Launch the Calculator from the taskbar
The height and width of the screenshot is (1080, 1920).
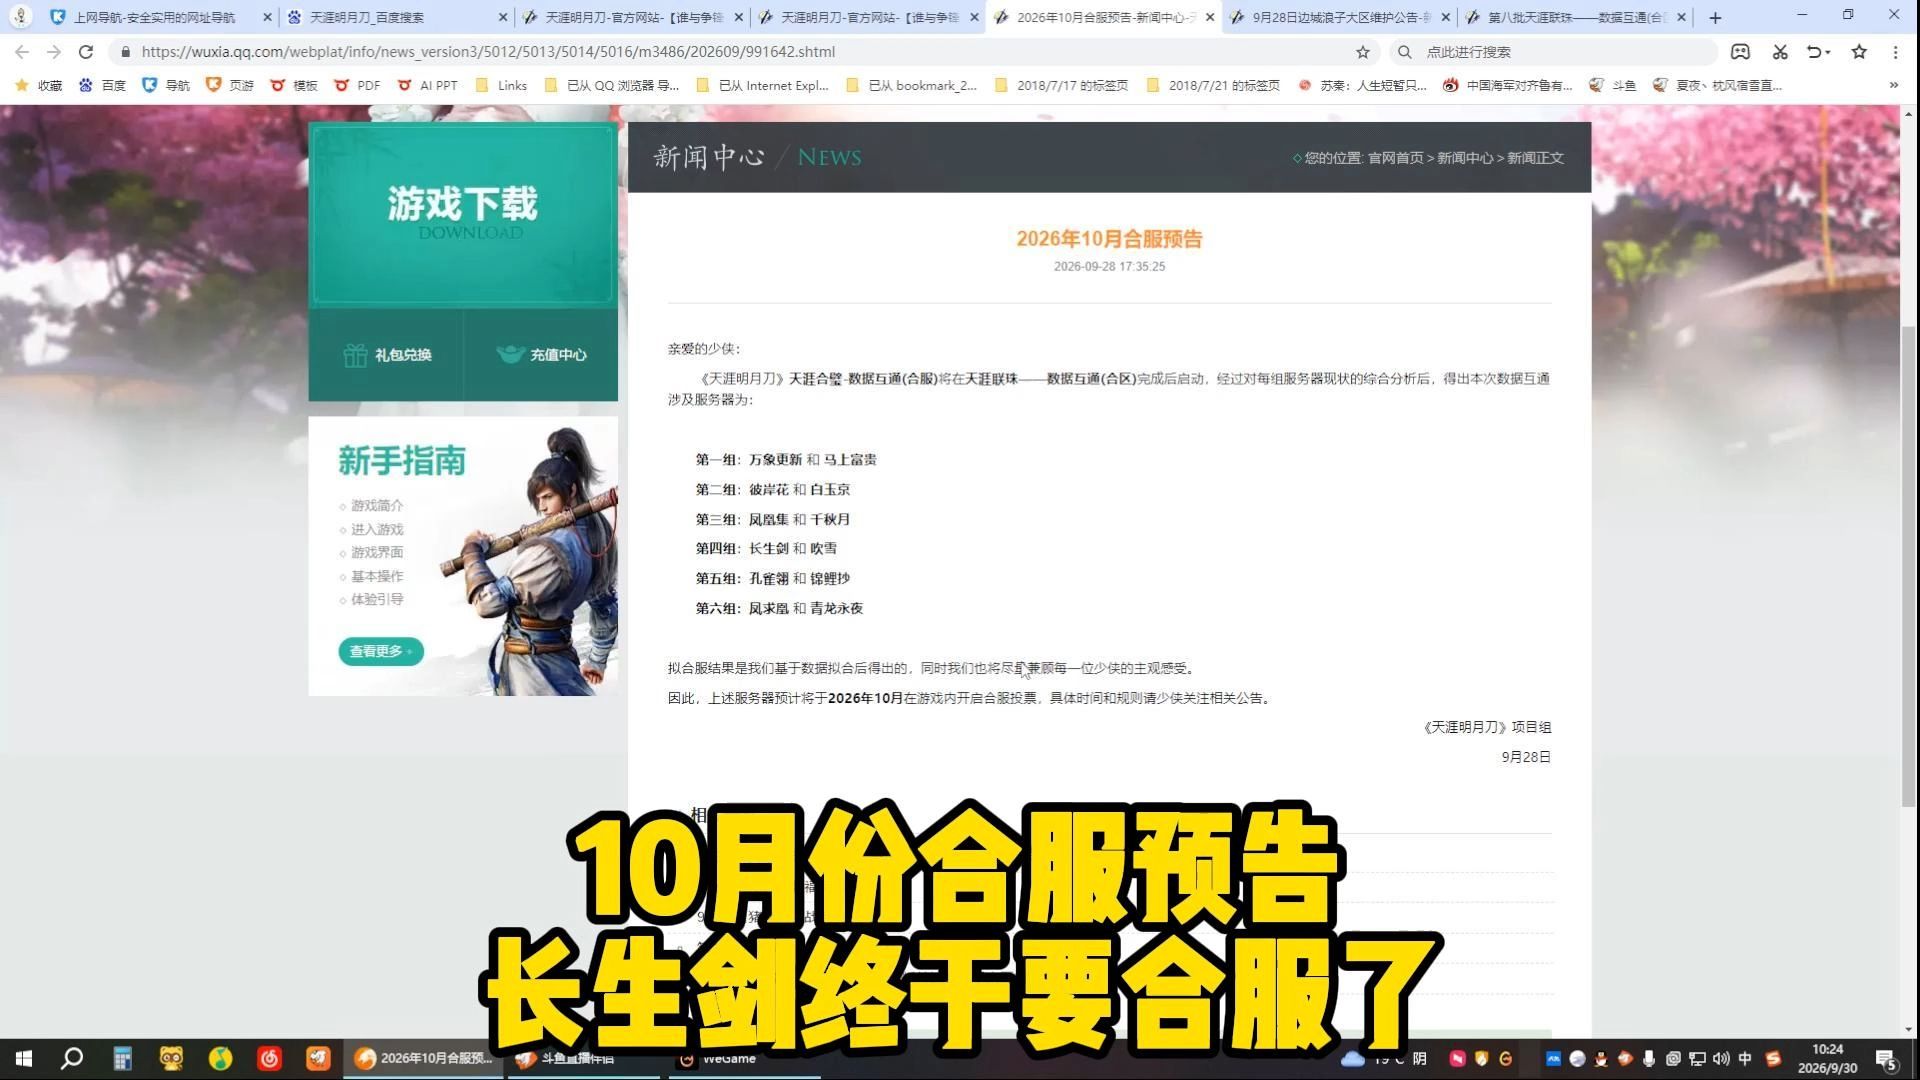(x=122, y=1058)
